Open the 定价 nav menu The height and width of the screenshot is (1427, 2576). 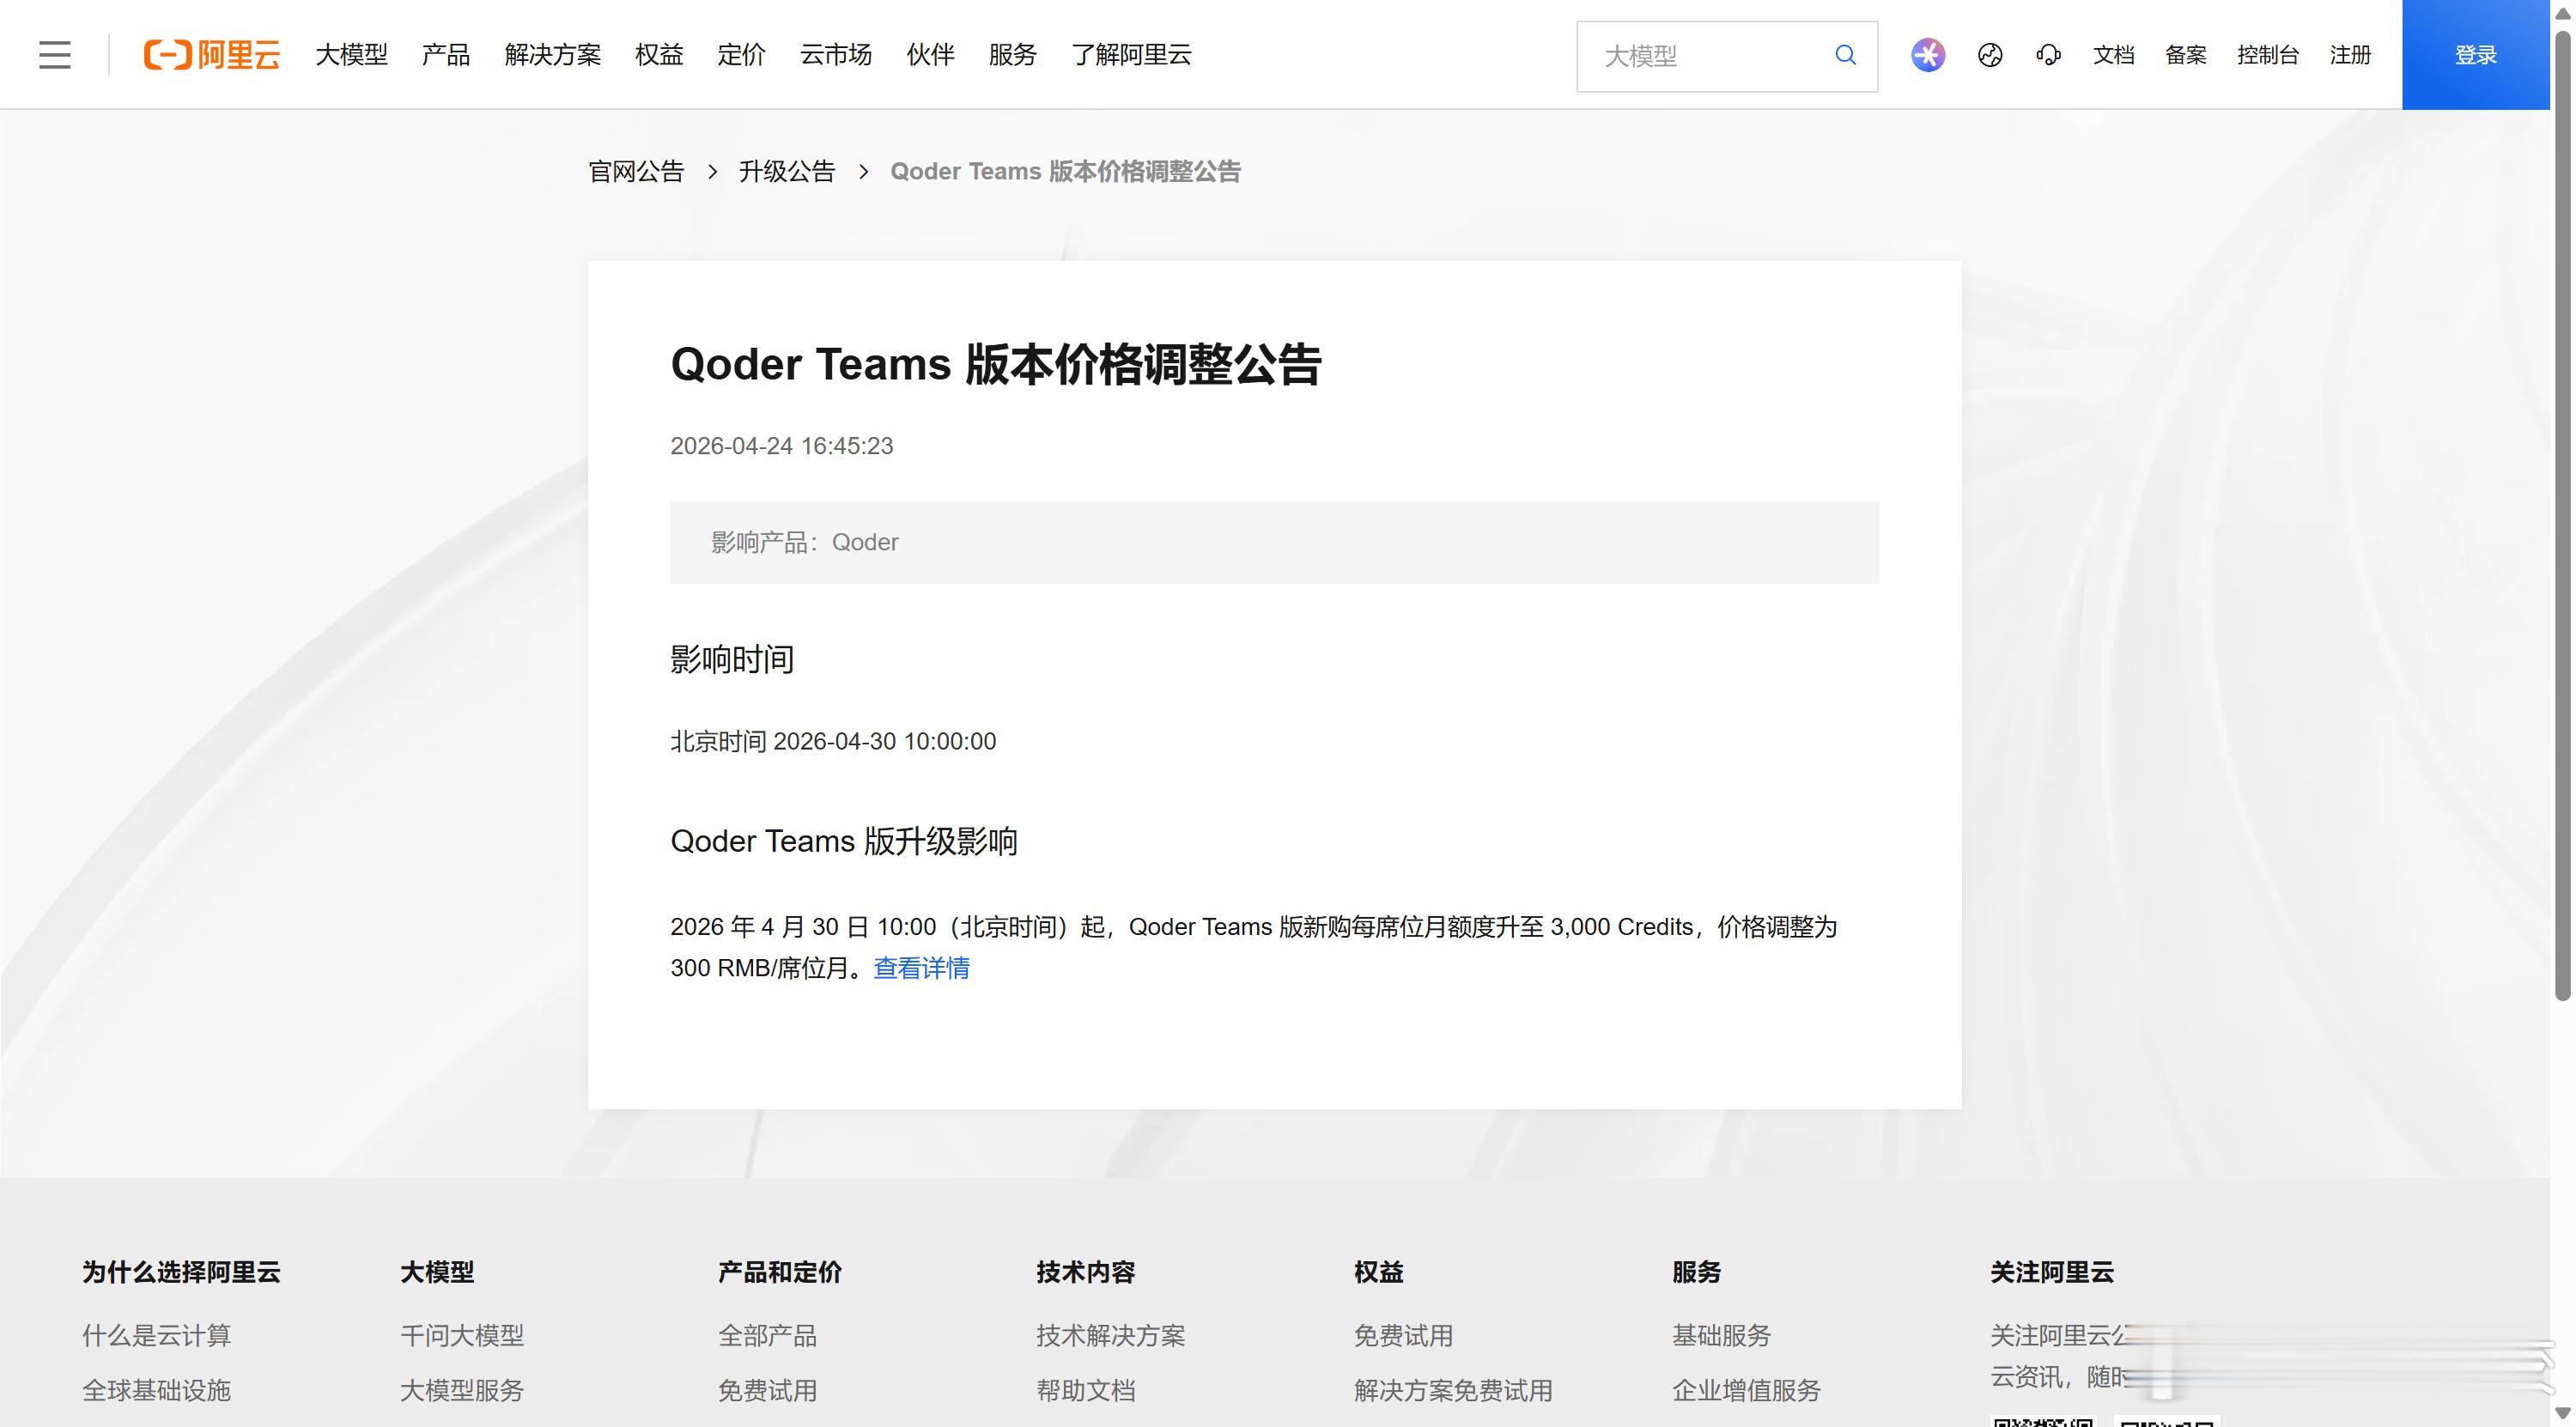(741, 55)
